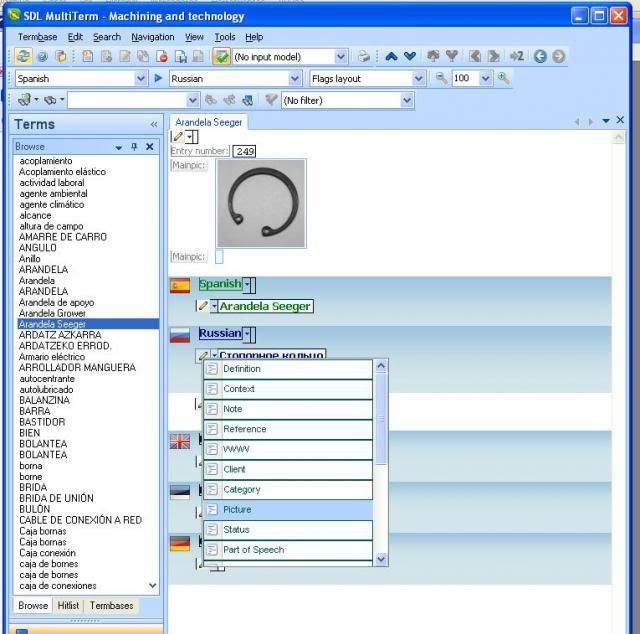Open the View menu
The height and width of the screenshot is (634, 640).
coord(194,37)
